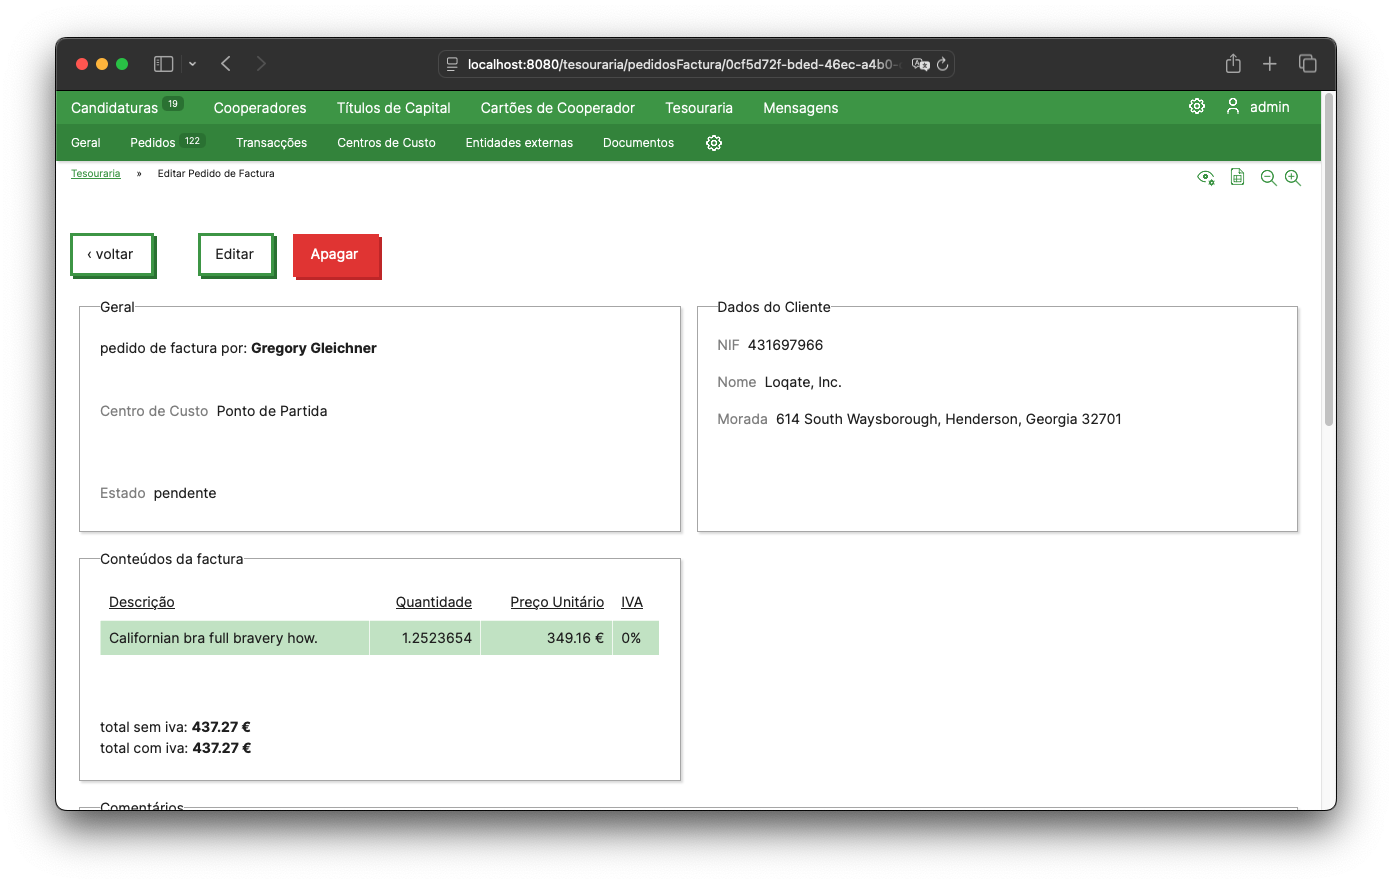The height and width of the screenshot is (884, 1392).
Task: Click the pendente status value
Action: [185, 493]
